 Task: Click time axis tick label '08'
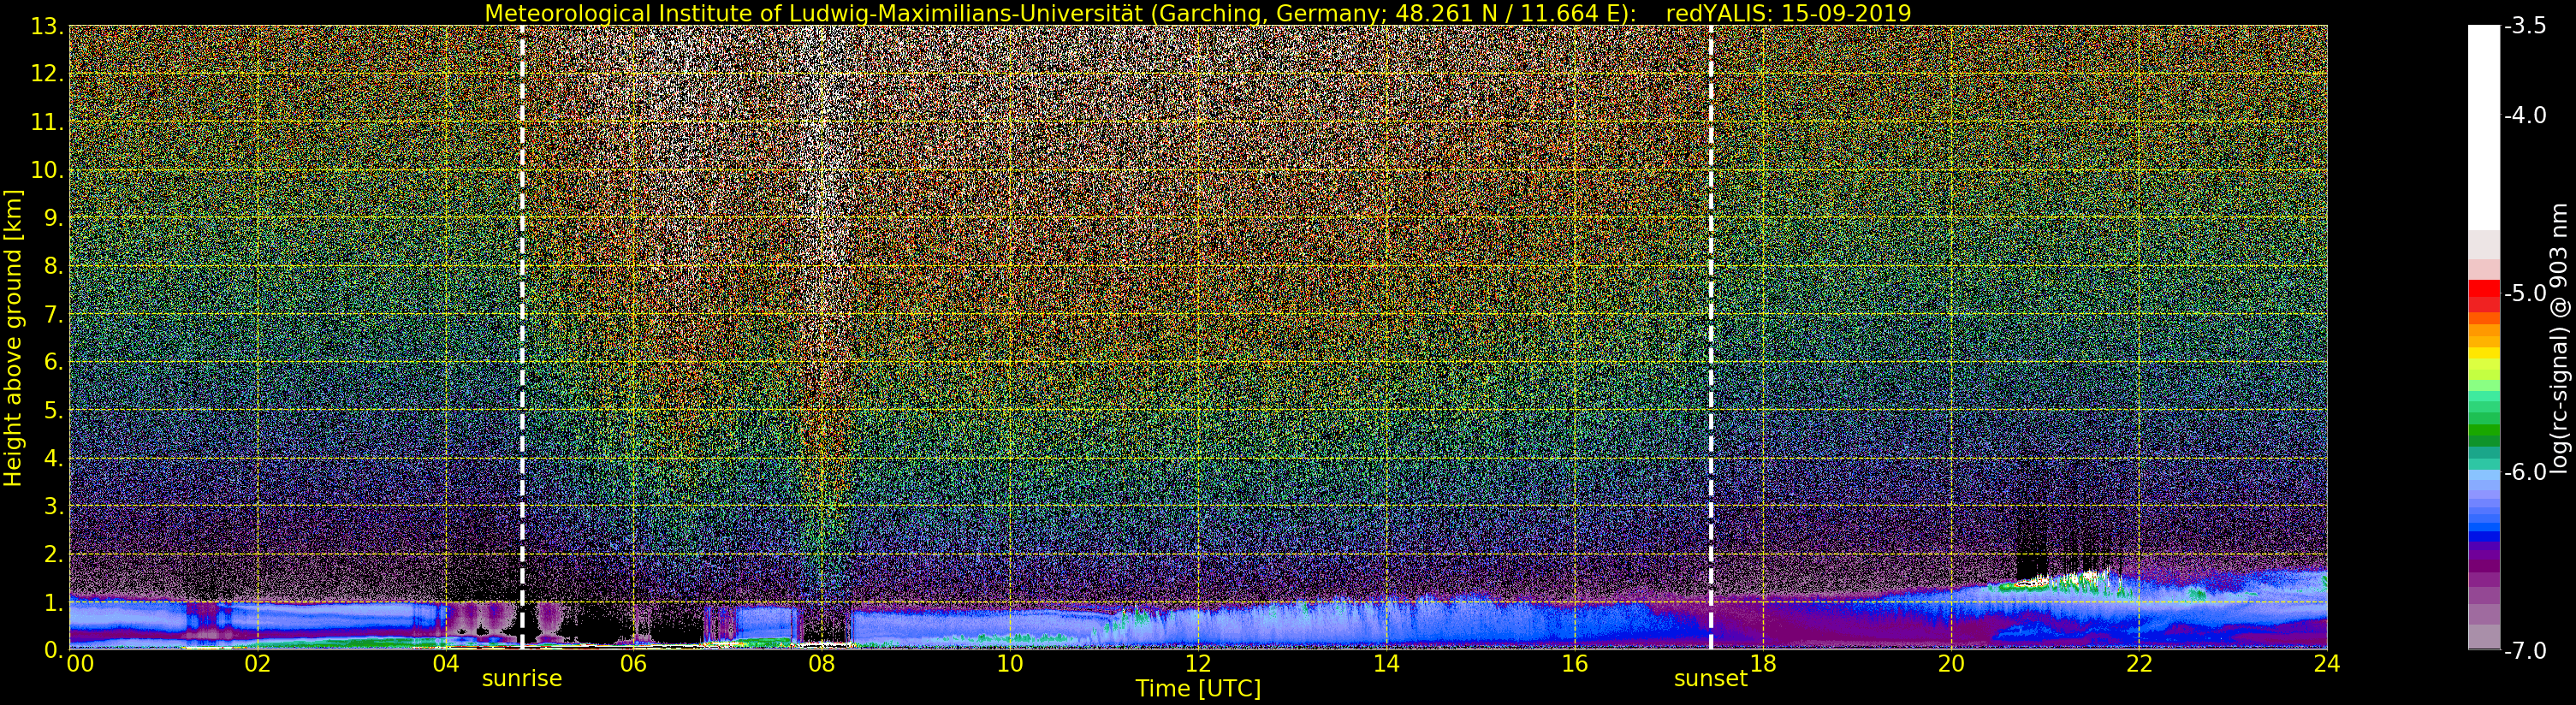click(822, 664)
